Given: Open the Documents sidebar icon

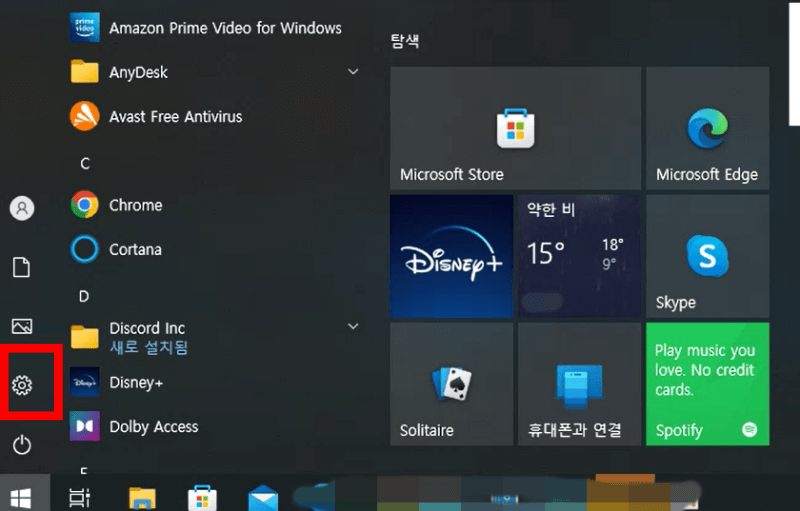Looking at the screenshot, I should click(x=21, y=267).
